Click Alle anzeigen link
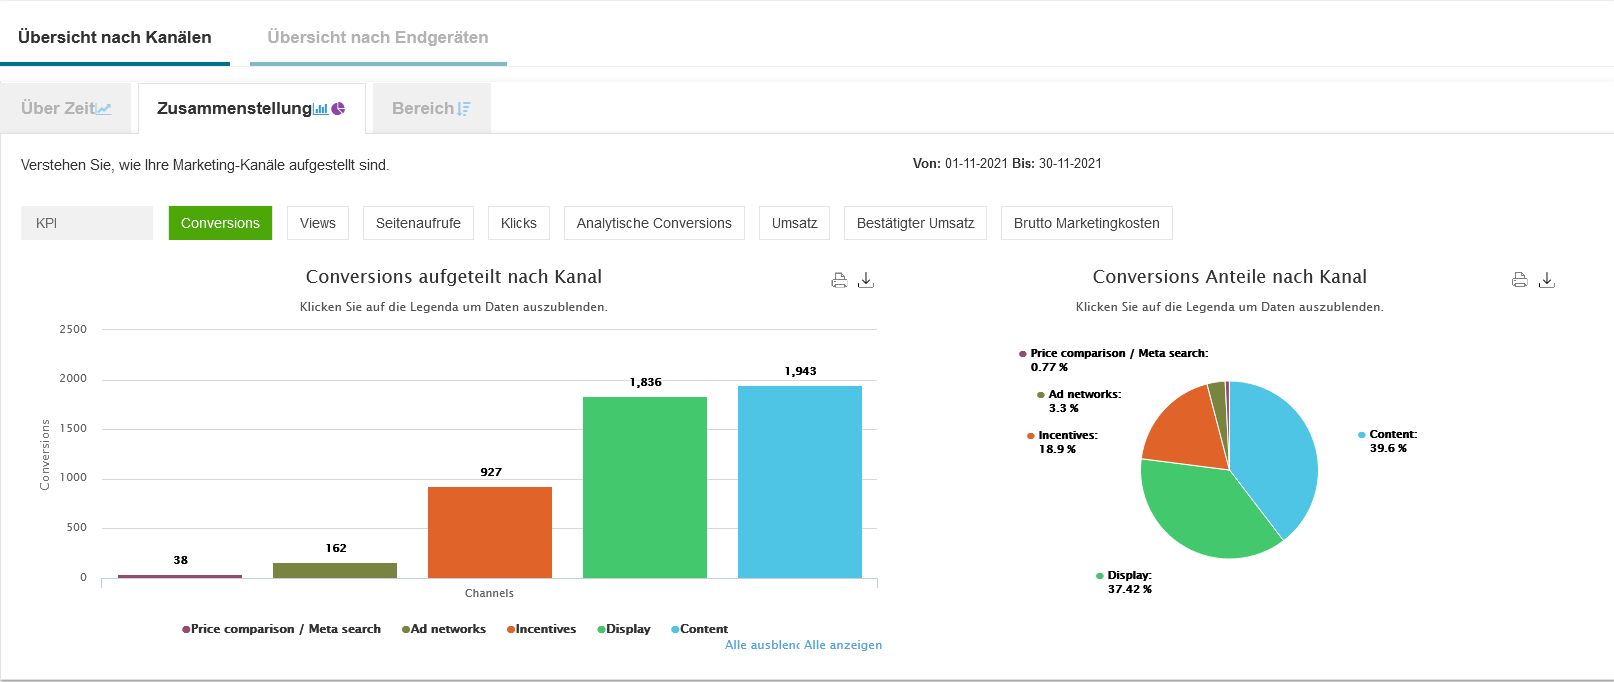Viewport: 1614px width, 682px height. tap(843, 645)
